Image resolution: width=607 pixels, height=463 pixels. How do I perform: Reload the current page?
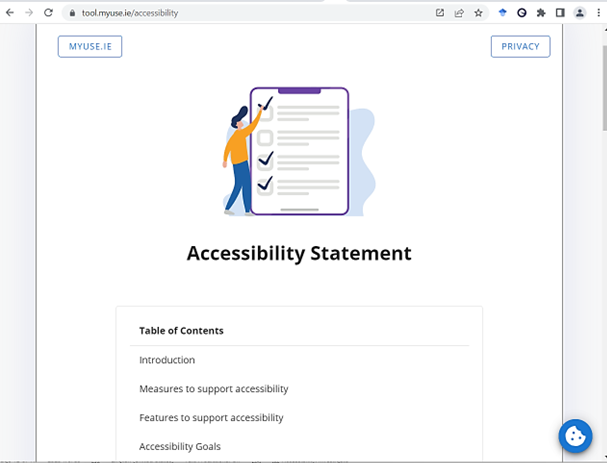pyautogui.click(x=48, y=13)
